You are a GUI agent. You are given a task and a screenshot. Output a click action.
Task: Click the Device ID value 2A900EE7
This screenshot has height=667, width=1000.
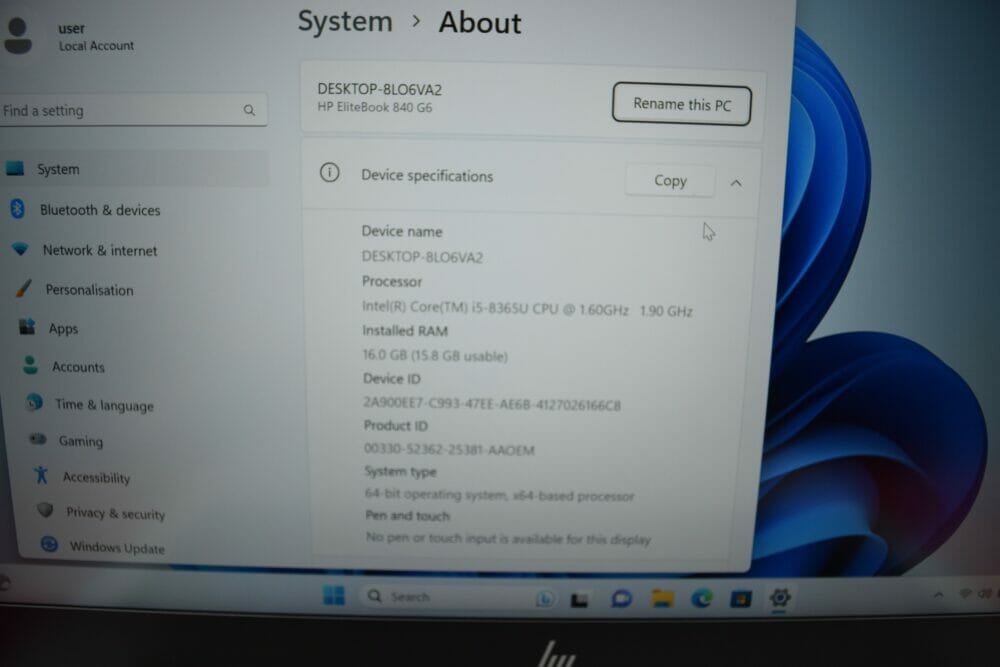492,404
